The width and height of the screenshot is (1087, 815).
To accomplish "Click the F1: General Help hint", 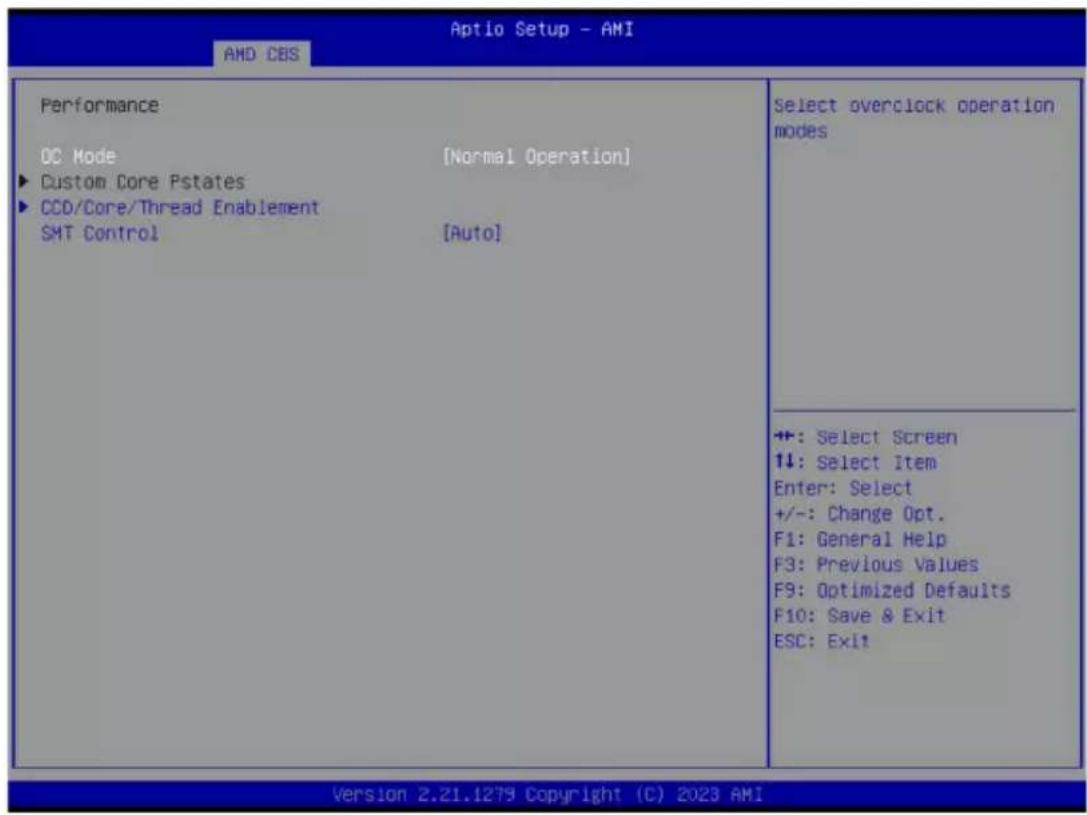I will click(x=860, y=539).
